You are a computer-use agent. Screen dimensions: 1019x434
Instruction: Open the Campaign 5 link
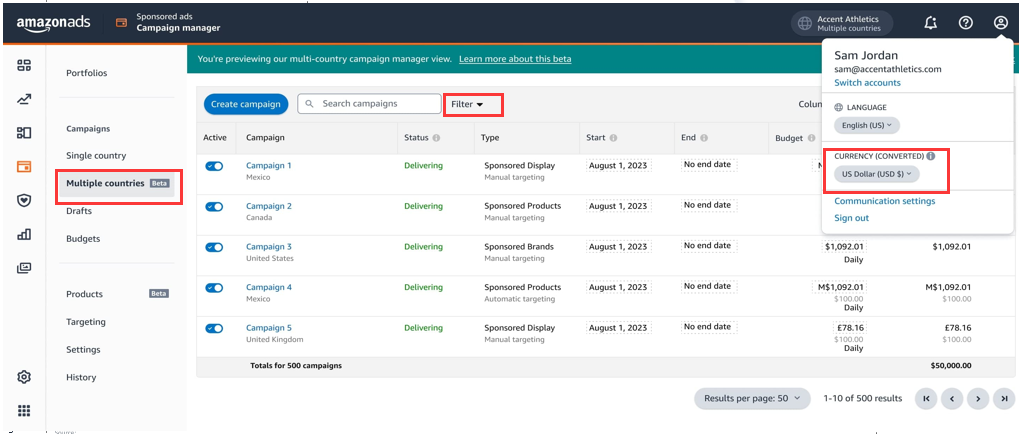(268, 328)
